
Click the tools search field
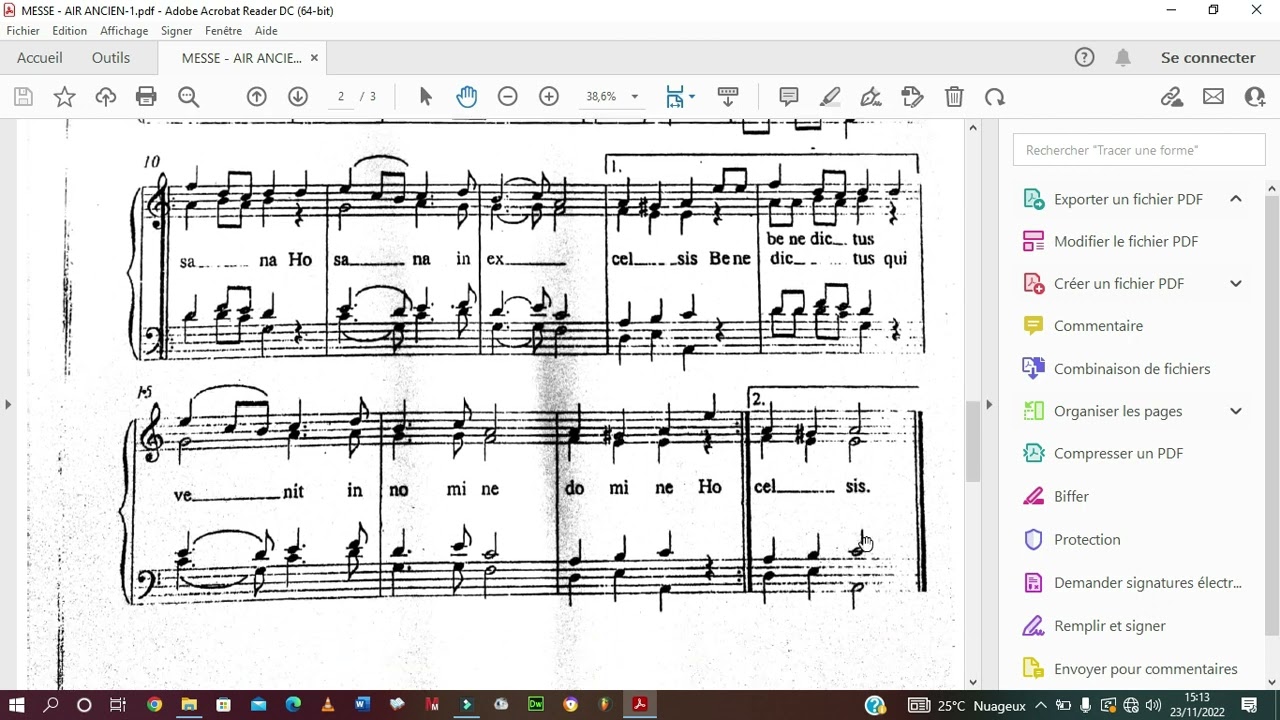click(x=1139, y=150)
